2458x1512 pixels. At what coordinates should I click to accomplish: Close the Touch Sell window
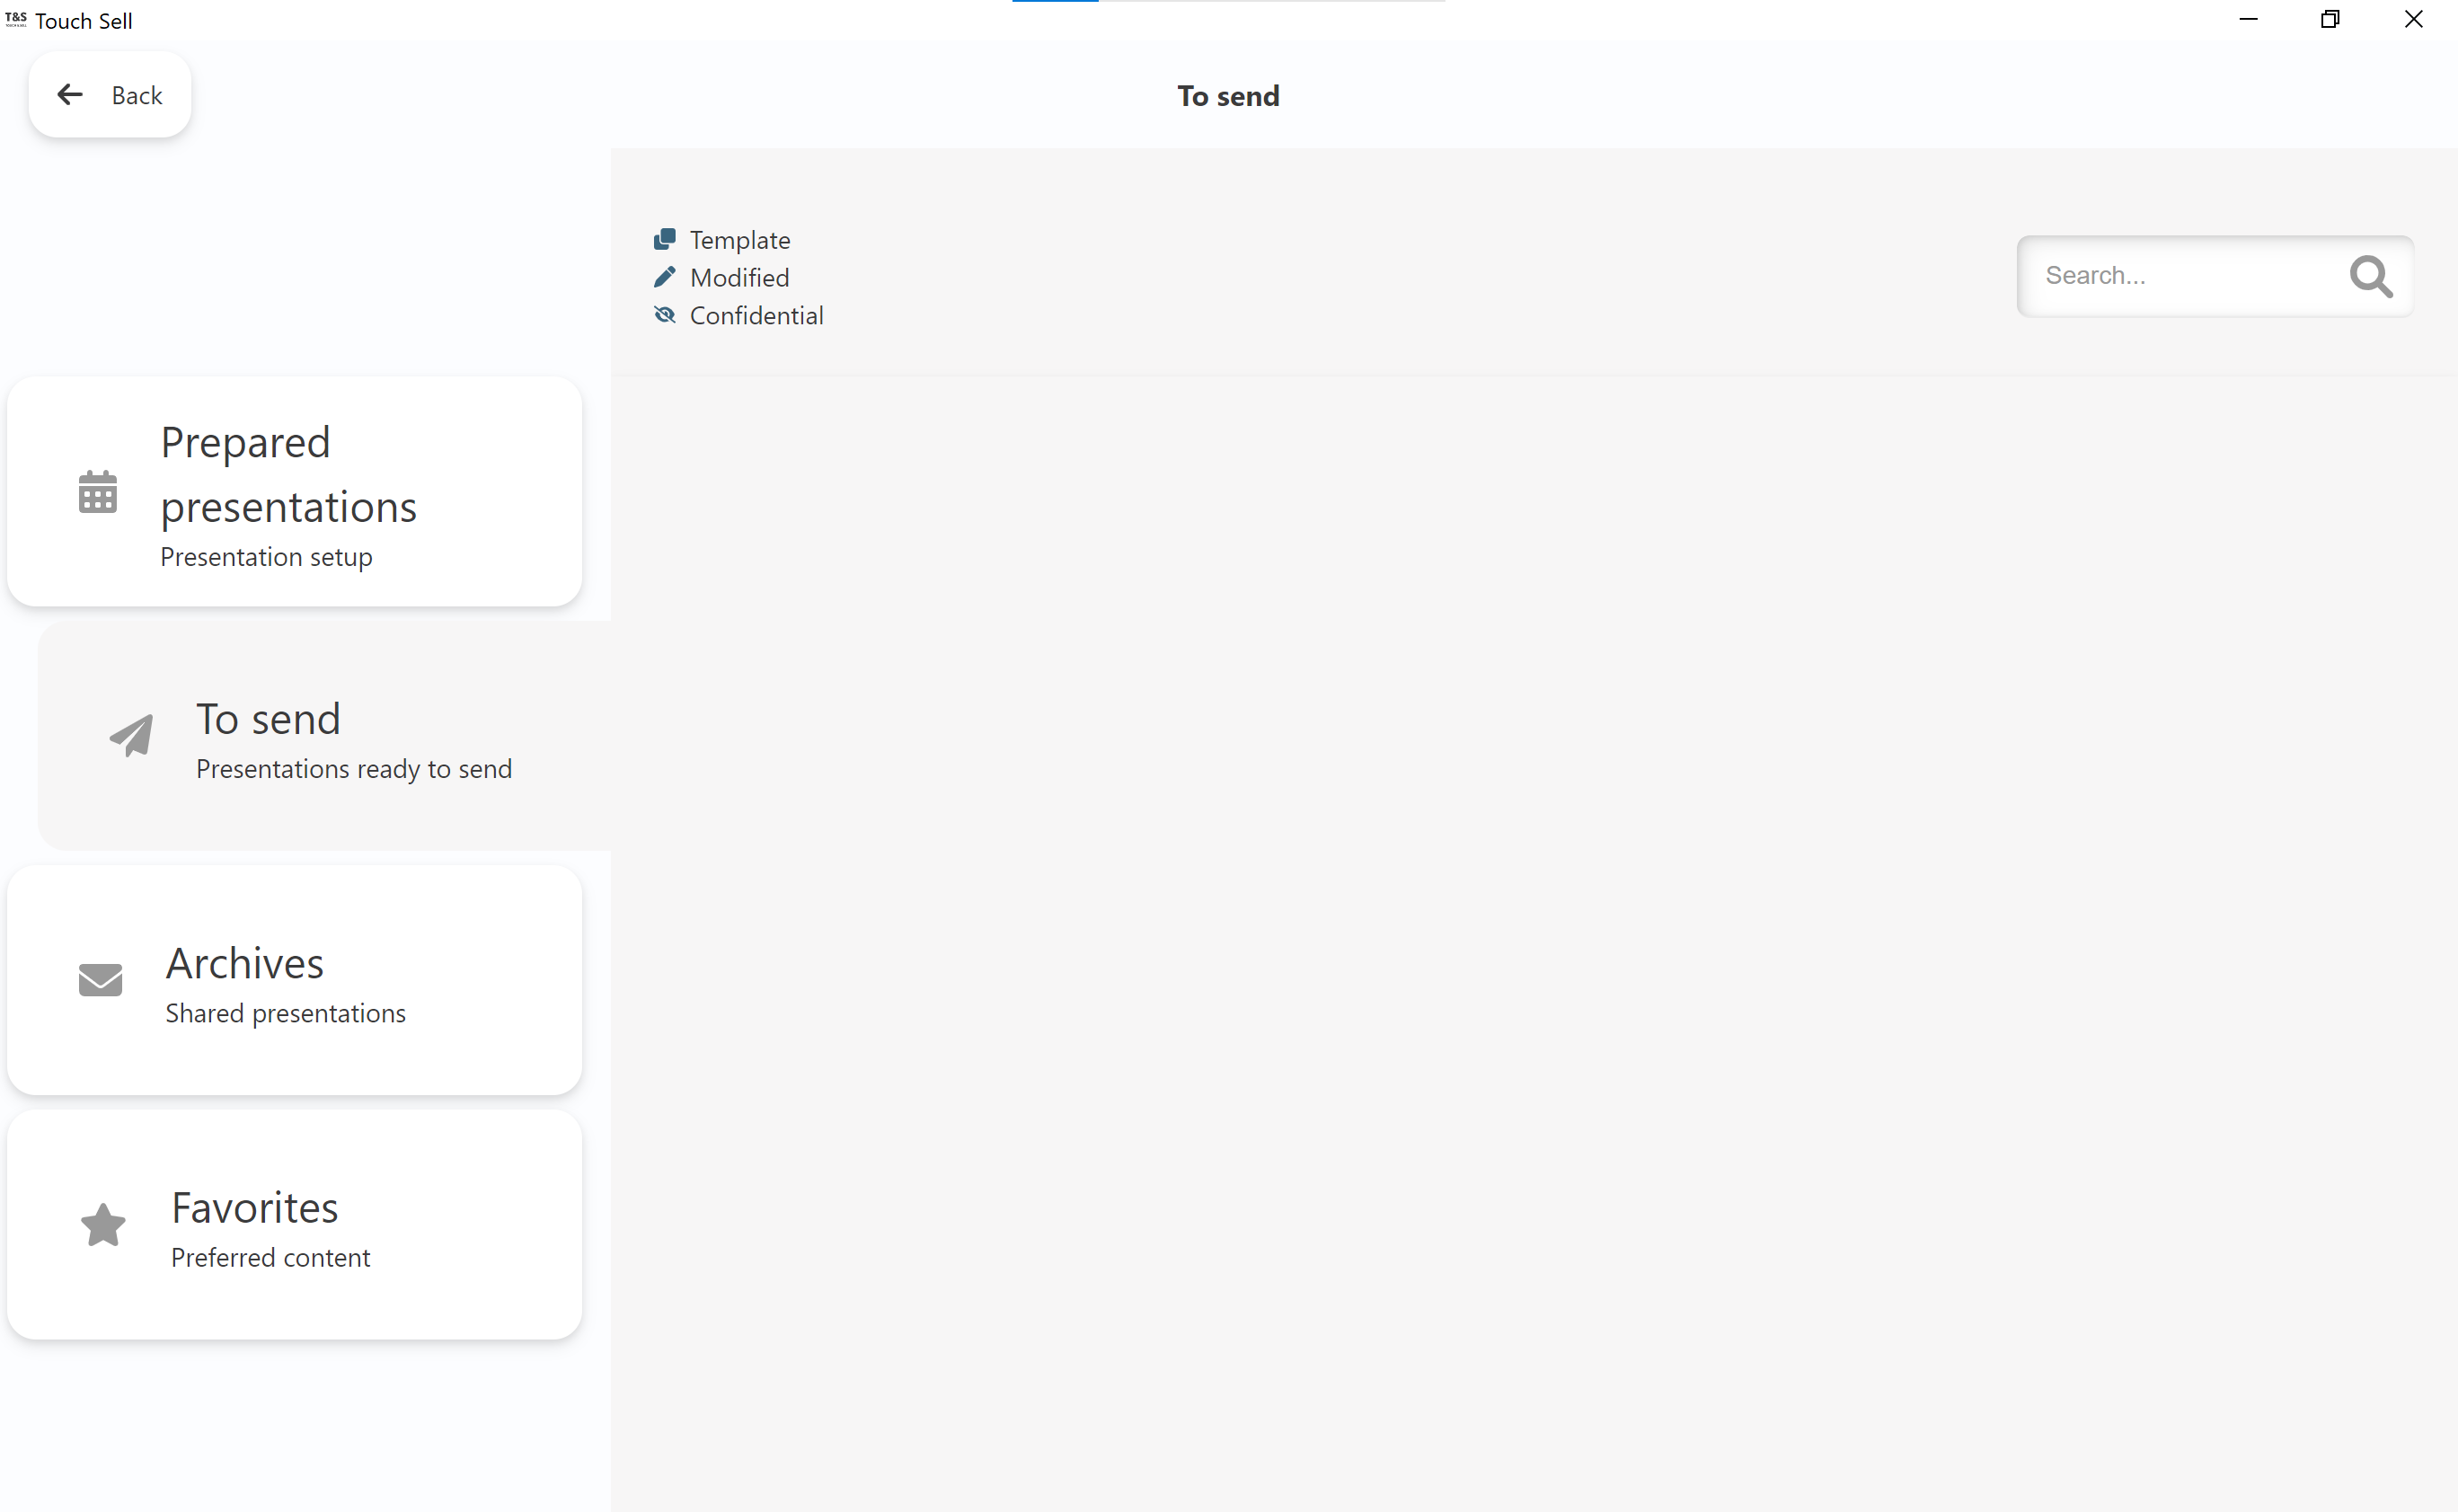point(2414,20)
